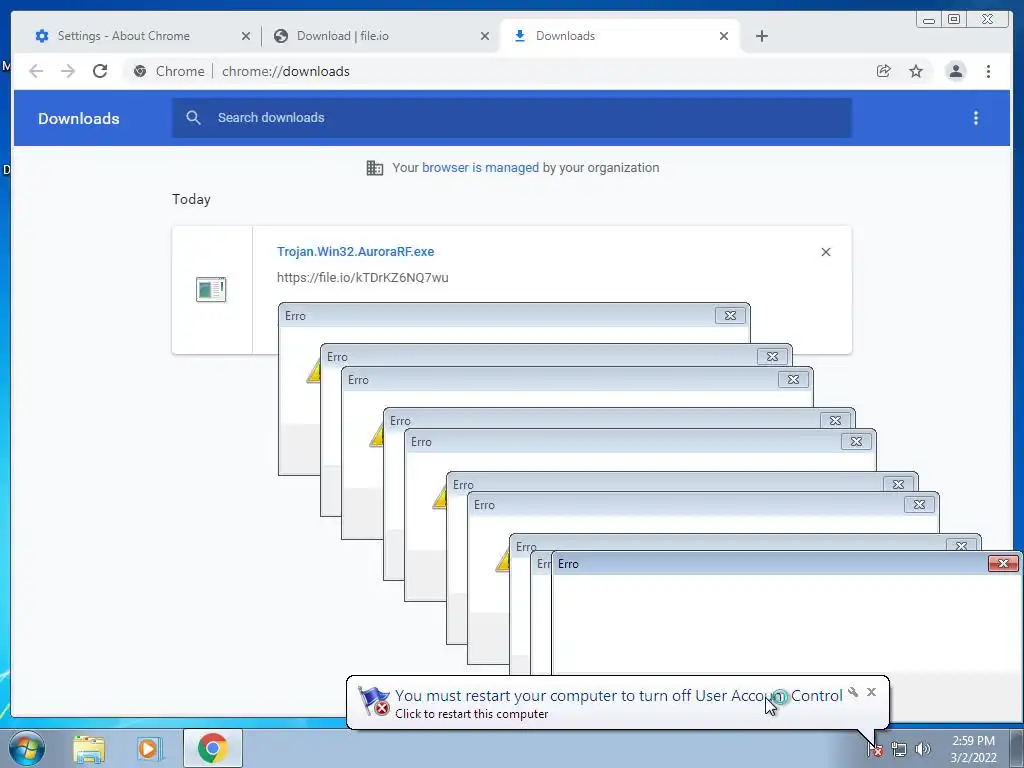Close the frontmost Erro dialog with red X

(1003, 563)
